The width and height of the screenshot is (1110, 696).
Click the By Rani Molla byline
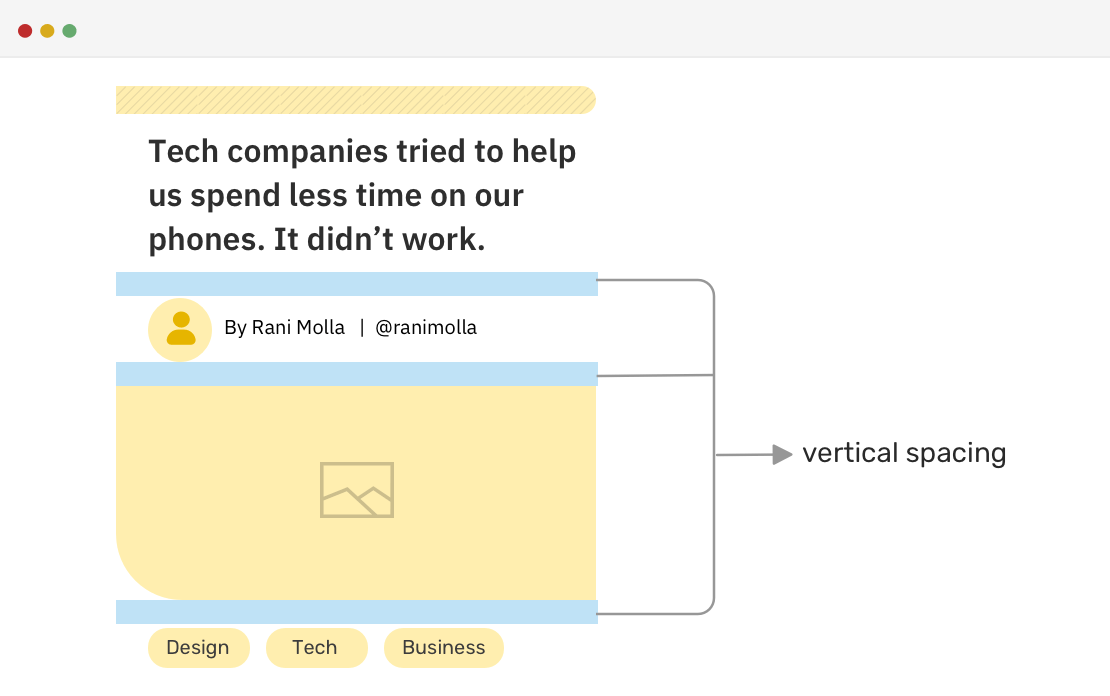point(284,328)
